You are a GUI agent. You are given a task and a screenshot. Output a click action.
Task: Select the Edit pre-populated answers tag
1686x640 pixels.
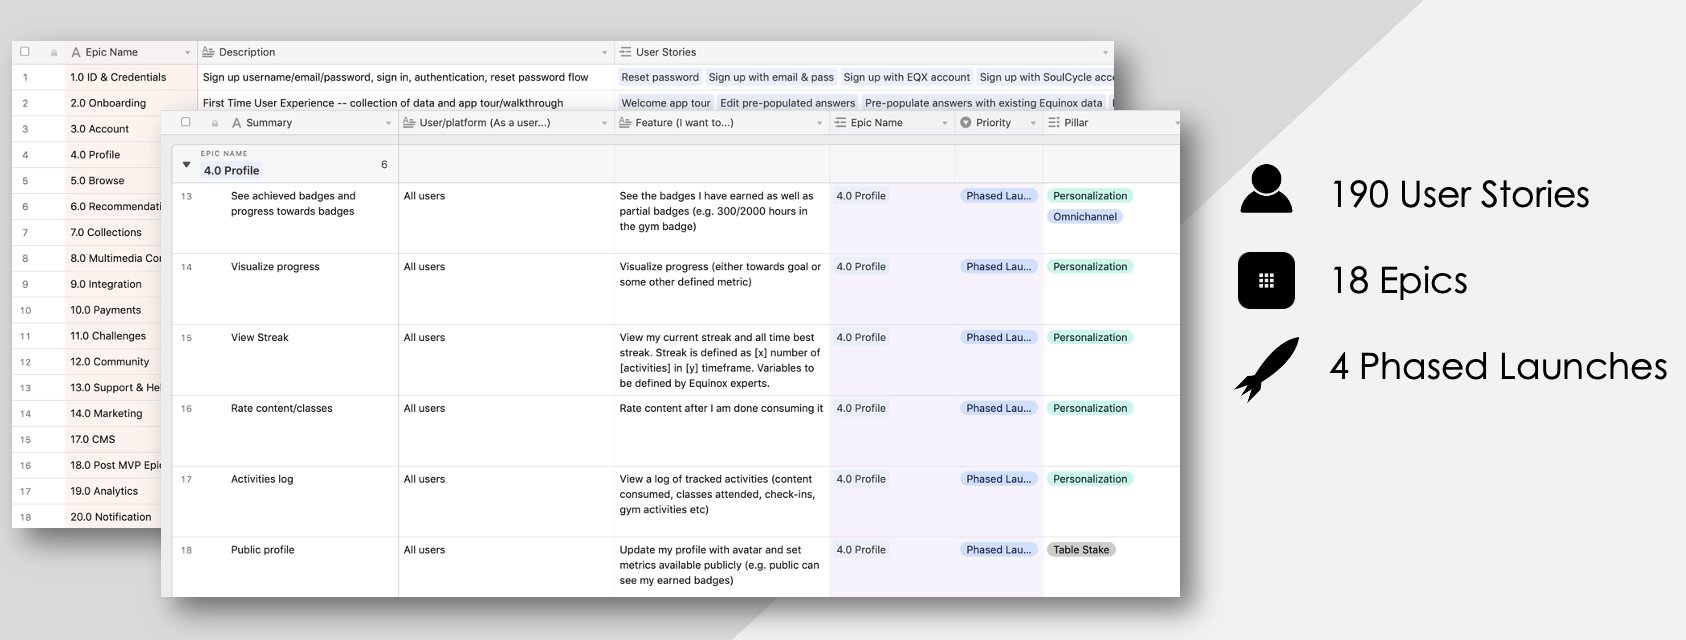coord(788,103)
